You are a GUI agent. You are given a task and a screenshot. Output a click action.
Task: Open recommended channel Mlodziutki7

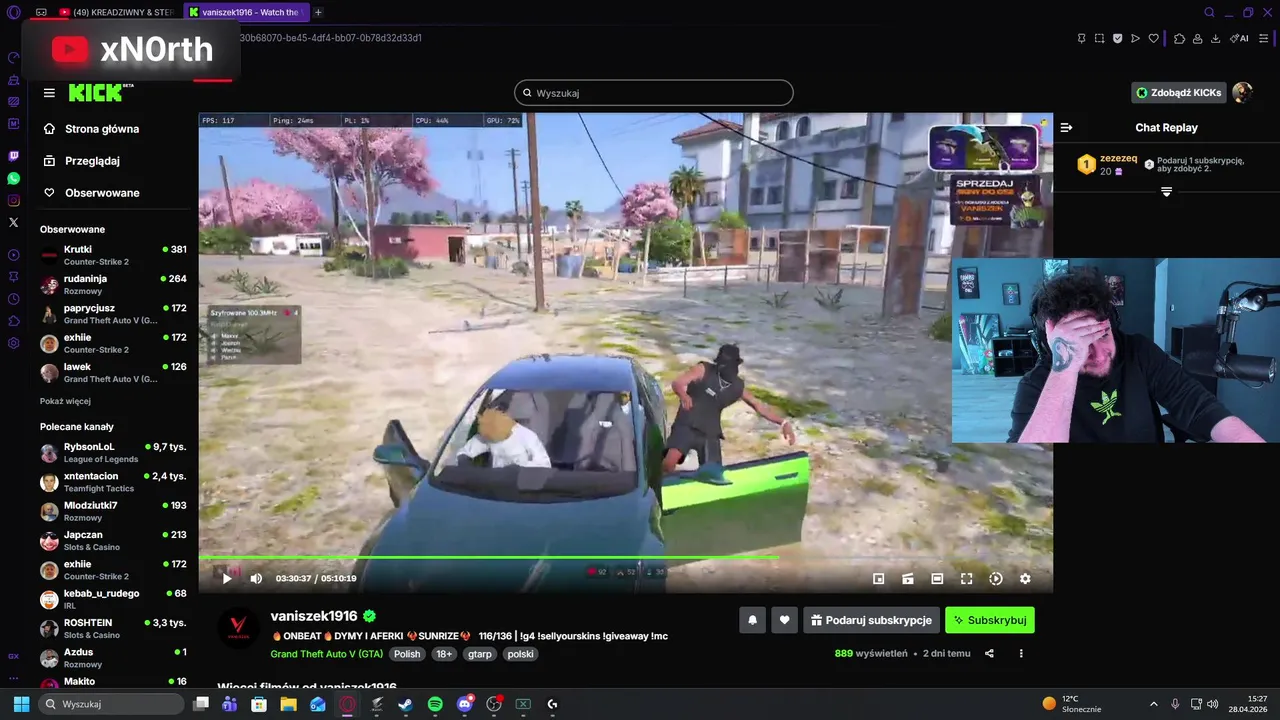tap(113, 511)
